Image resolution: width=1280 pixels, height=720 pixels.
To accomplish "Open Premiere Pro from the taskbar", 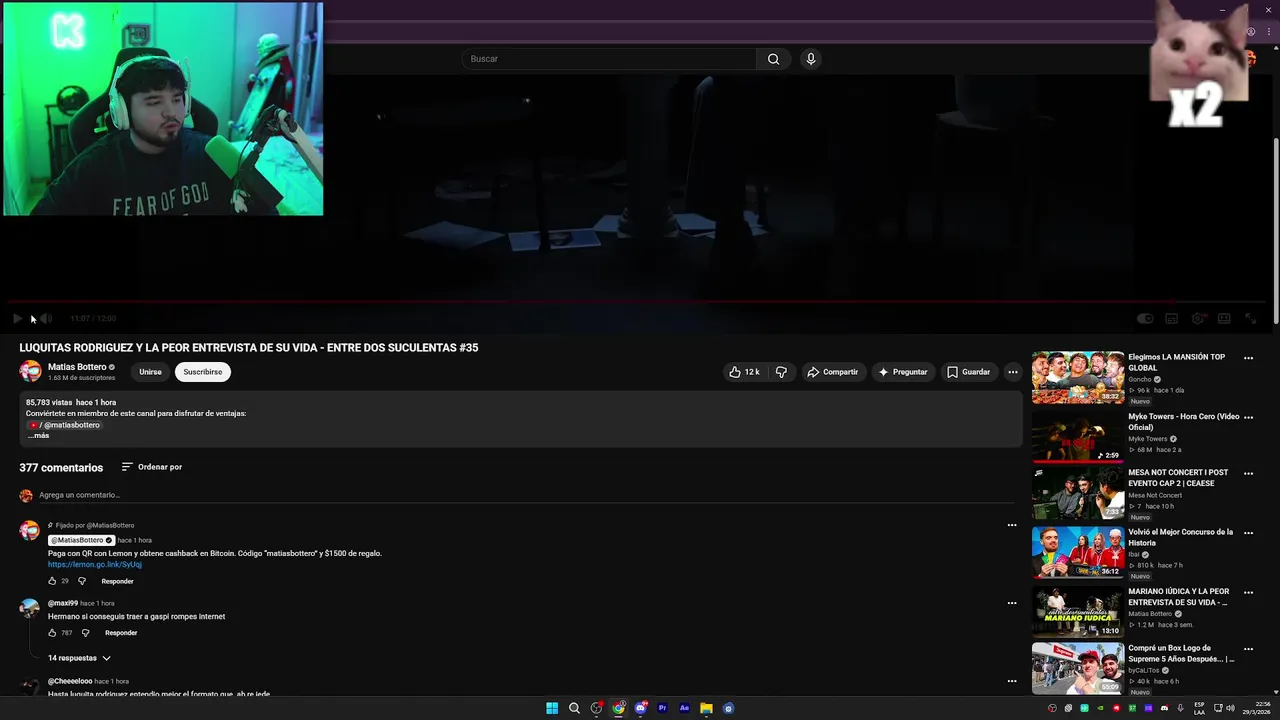I will [662, 708].
